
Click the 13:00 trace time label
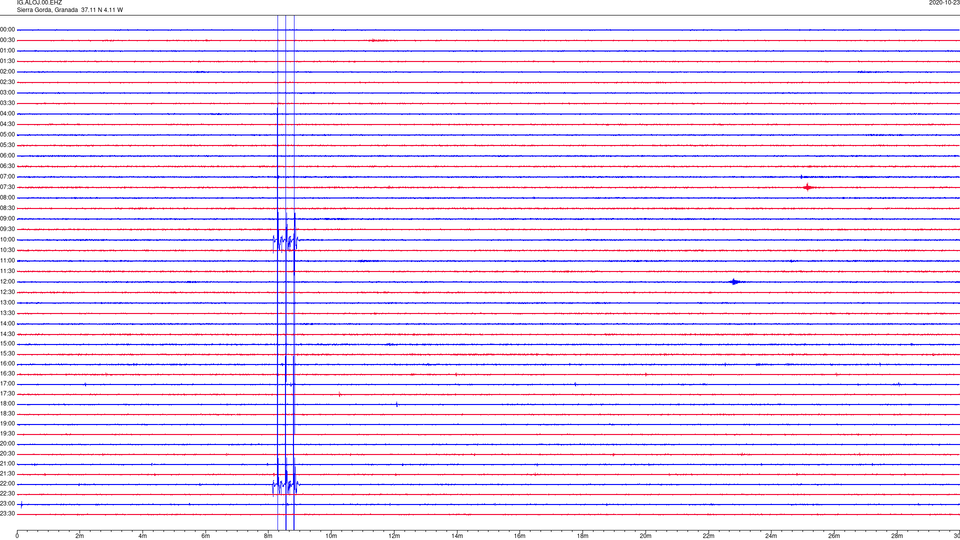point(7,302)
